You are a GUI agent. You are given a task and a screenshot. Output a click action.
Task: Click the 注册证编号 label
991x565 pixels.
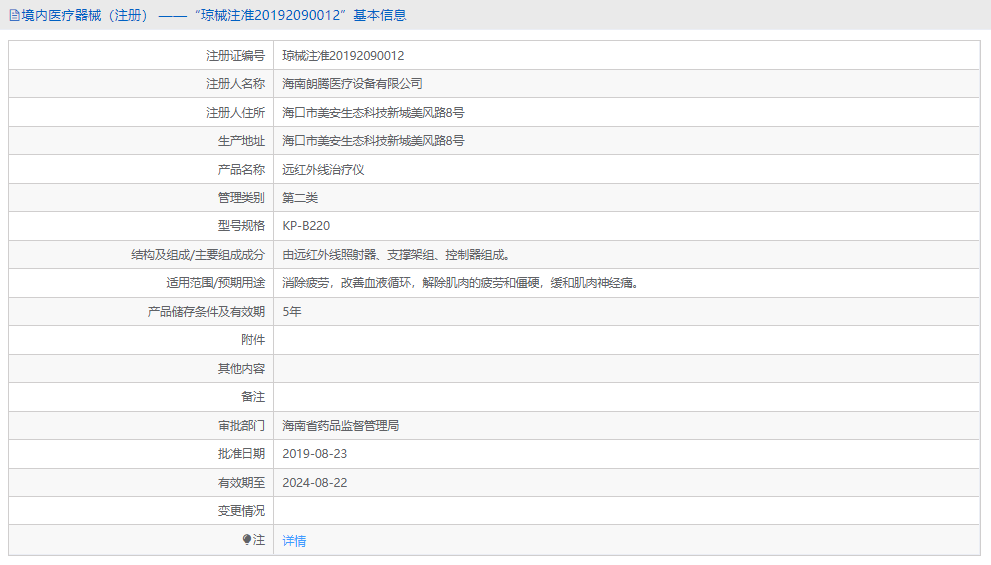(x=235, y=56)
